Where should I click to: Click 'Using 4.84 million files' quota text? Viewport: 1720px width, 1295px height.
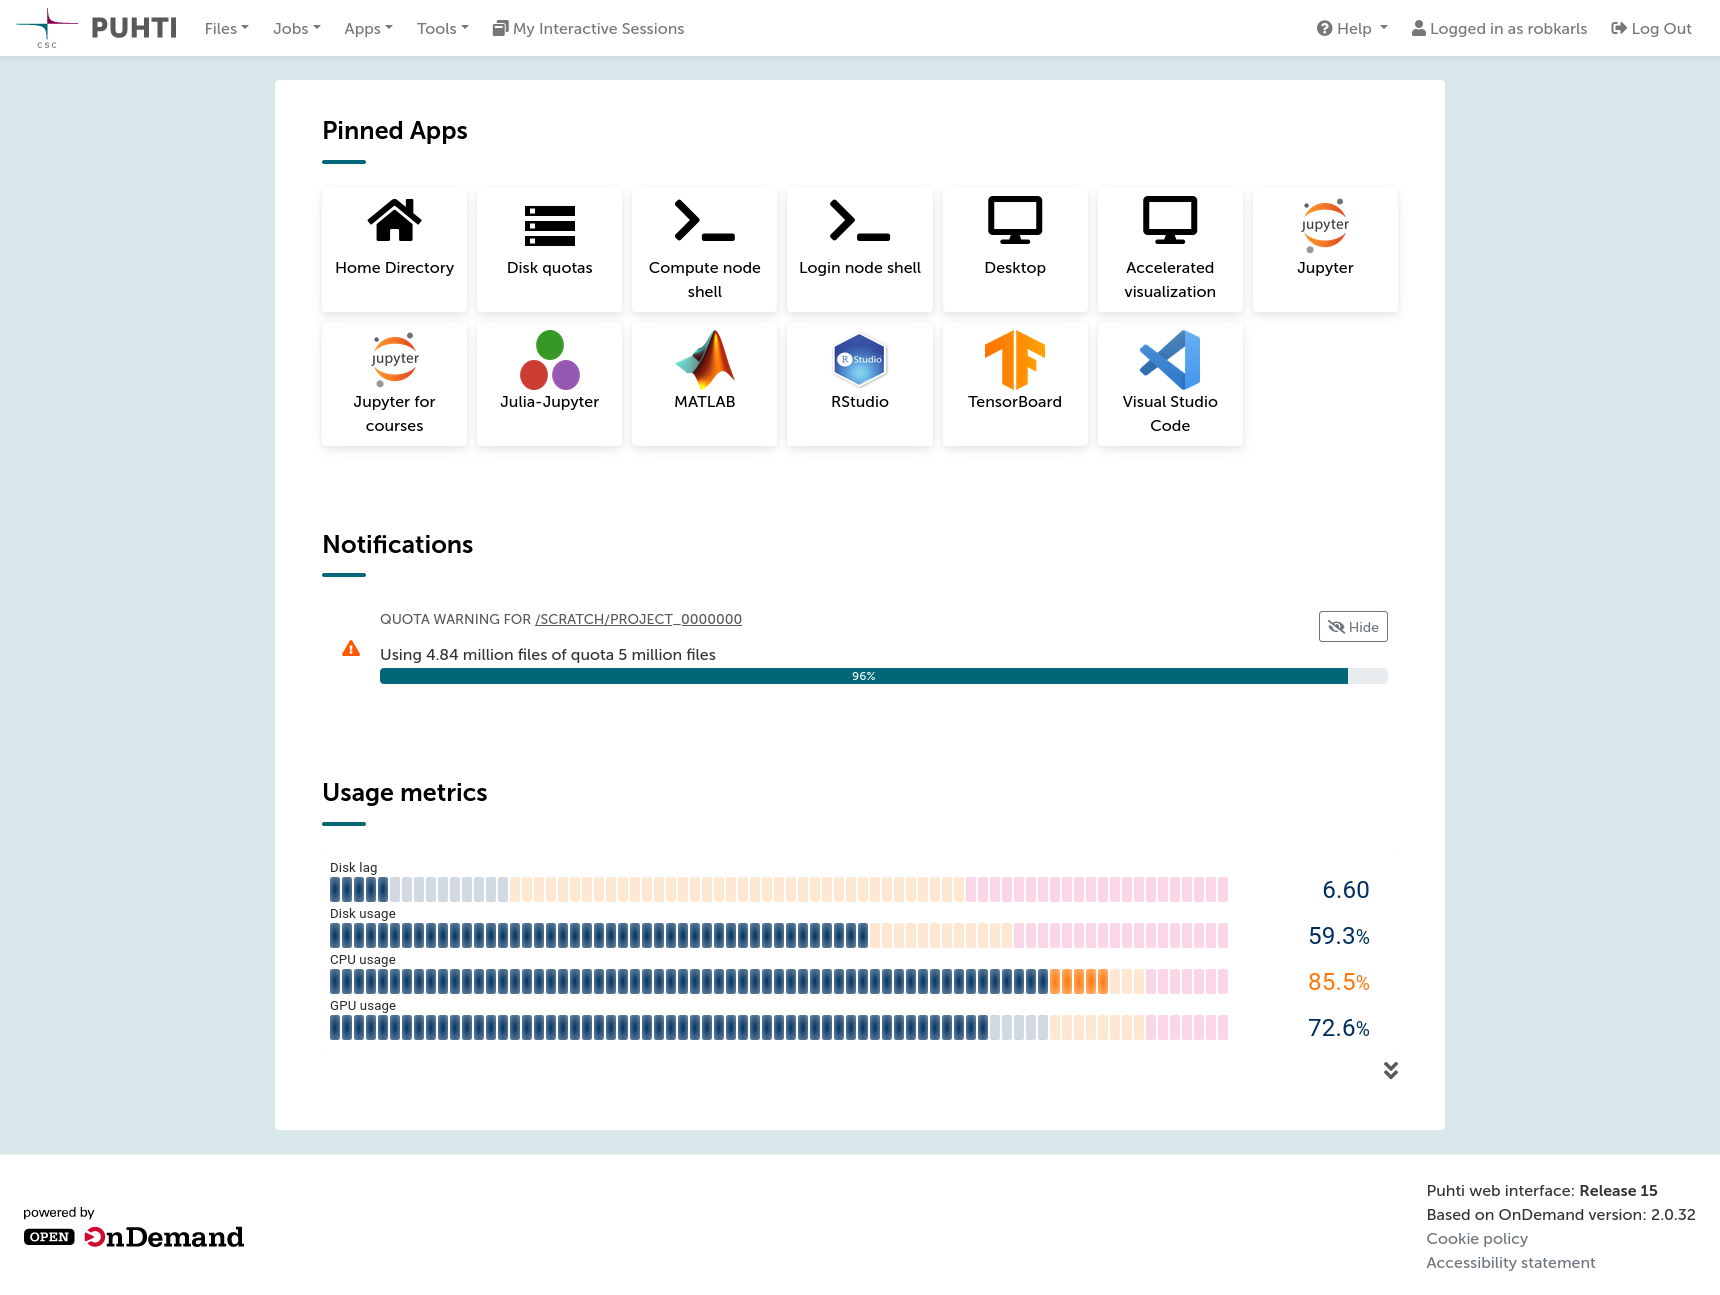point(548,655)
